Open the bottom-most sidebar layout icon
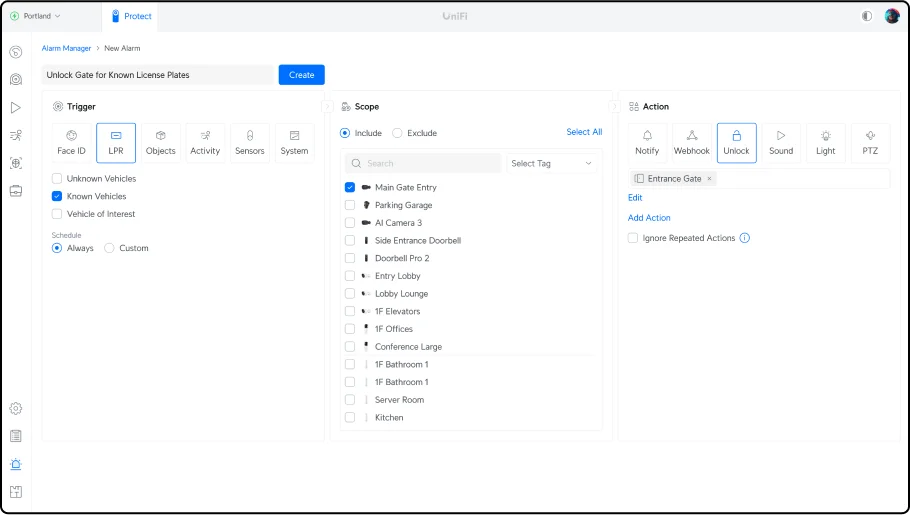Viewport: 910px width, 515px height. point(16,492)
